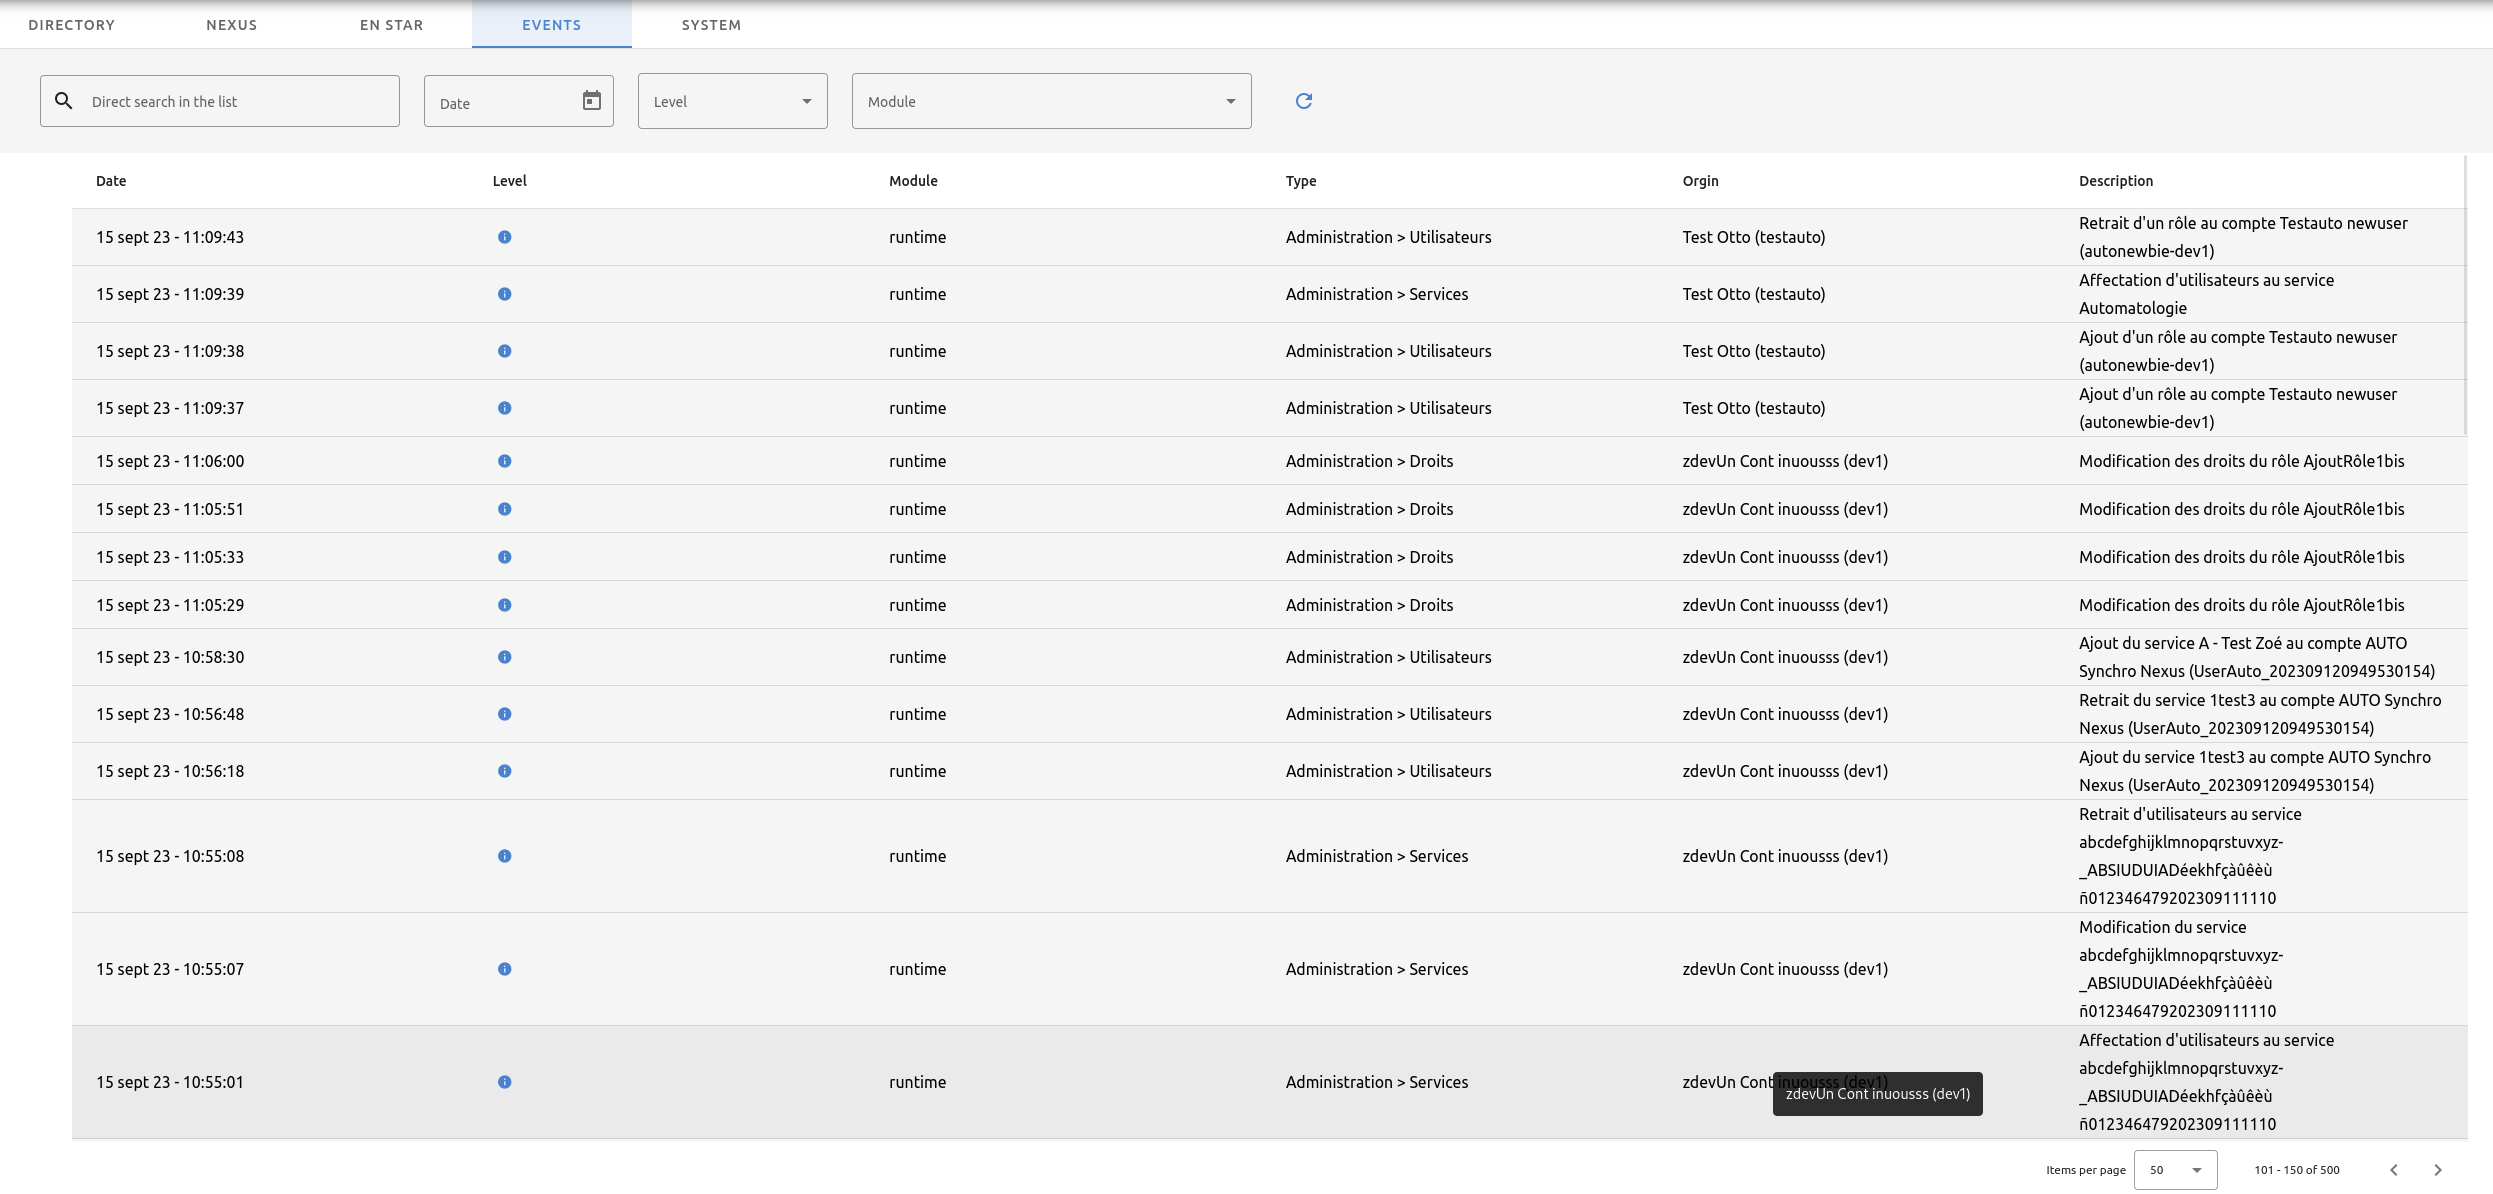Viewport: 2493px width, 1194px height.
Task: Click '101 - 150 of 500' pagination text
Action: point(2297,1170)
